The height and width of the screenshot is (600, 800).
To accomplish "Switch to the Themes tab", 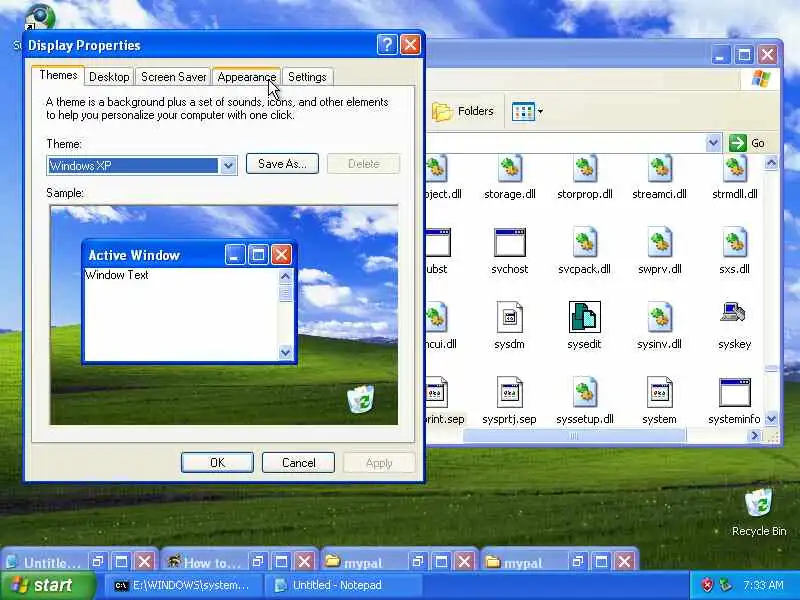I will coord(58,75).
